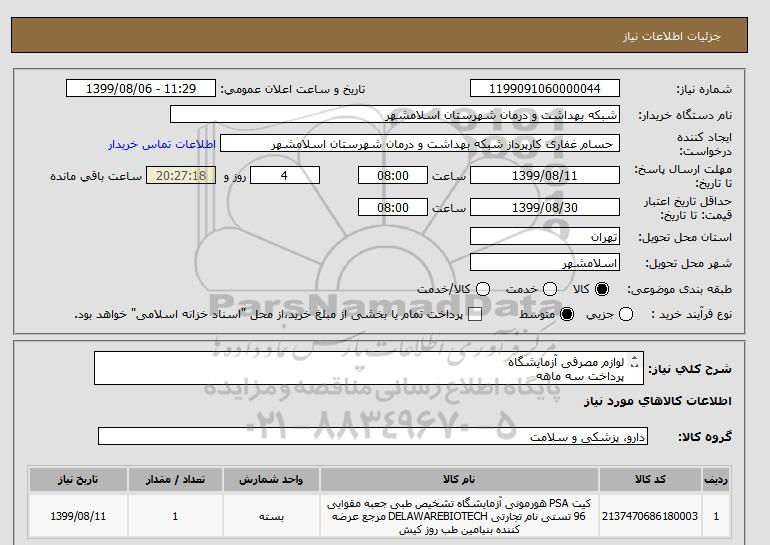Click the price validity date 1399/08/30 field
This screenshot has height=545, width=770.
tap(545, 207)
